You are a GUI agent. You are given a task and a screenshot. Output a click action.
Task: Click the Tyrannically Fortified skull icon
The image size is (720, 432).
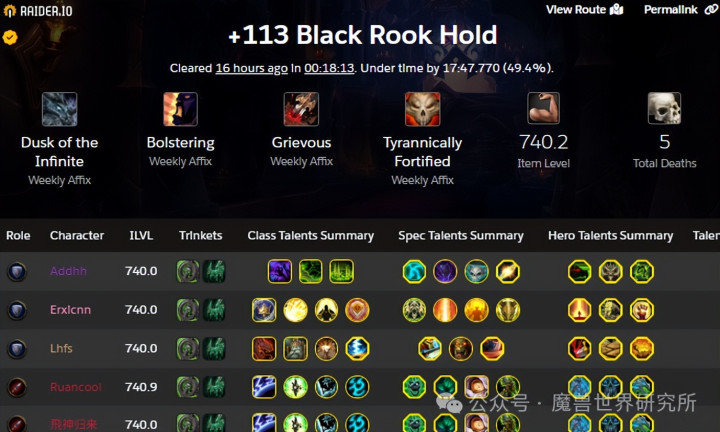pos(422,109)
